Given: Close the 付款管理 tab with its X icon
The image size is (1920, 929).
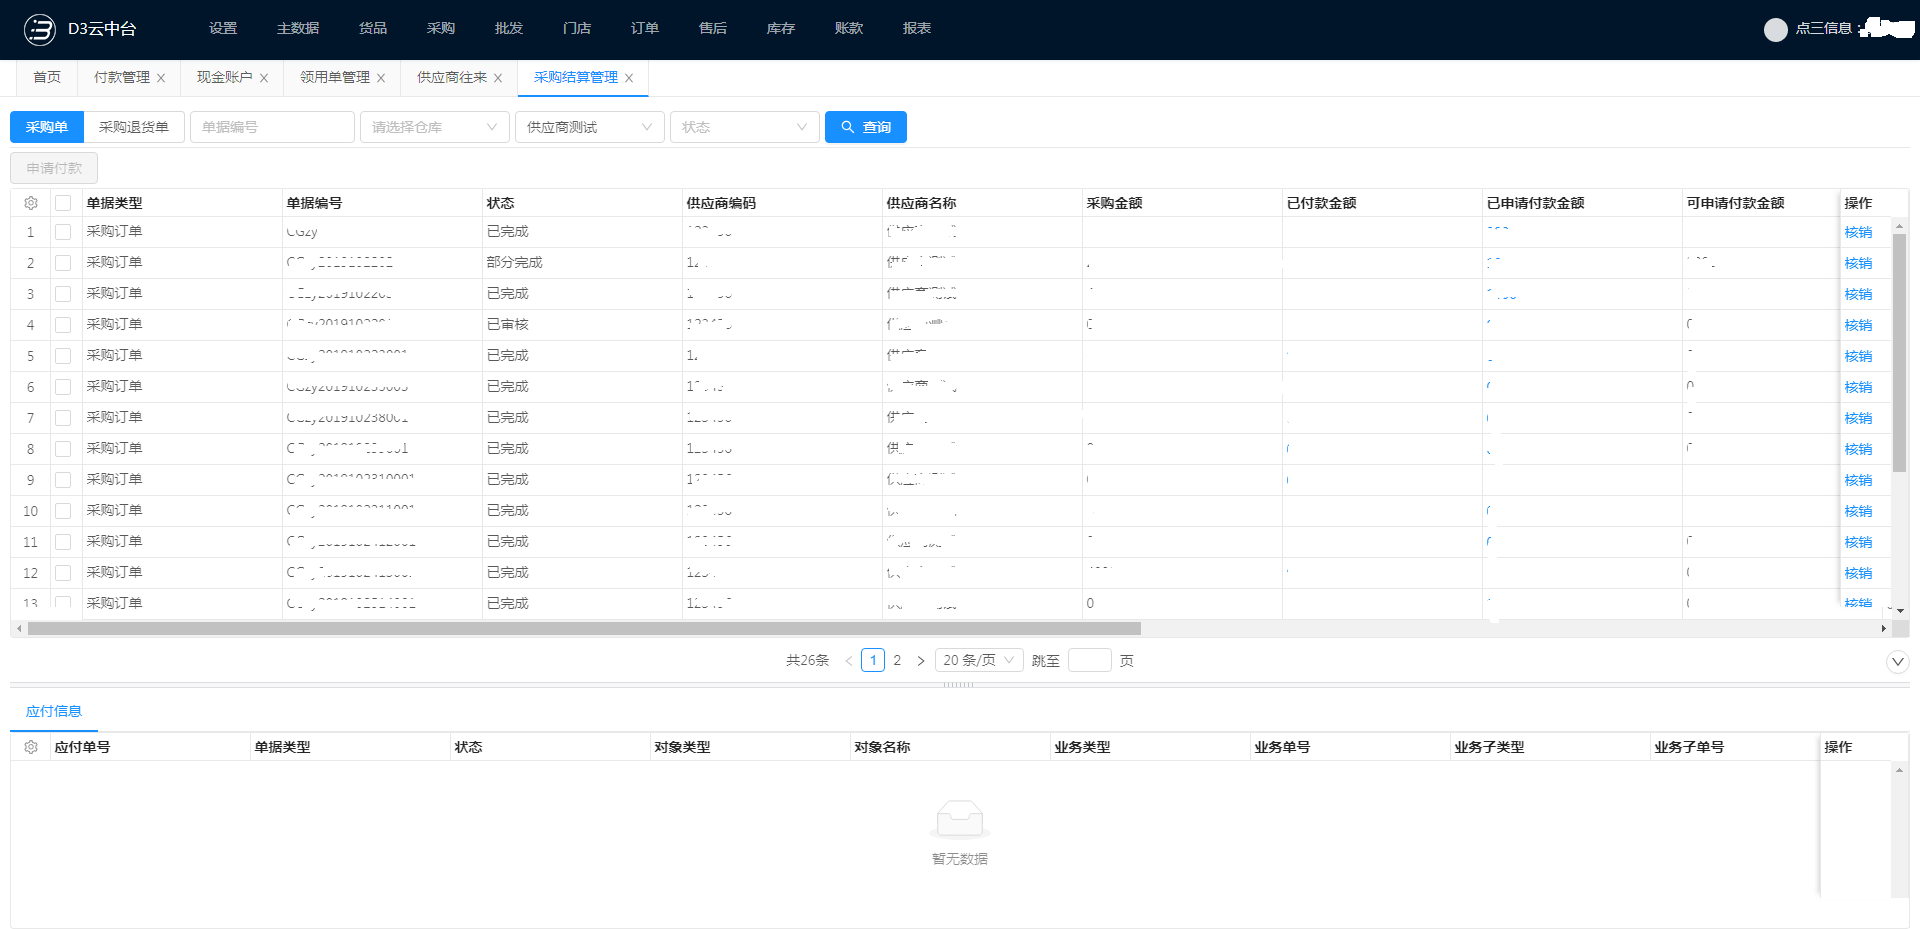Looking at the screenshot, I should click(x=161, y=78).
